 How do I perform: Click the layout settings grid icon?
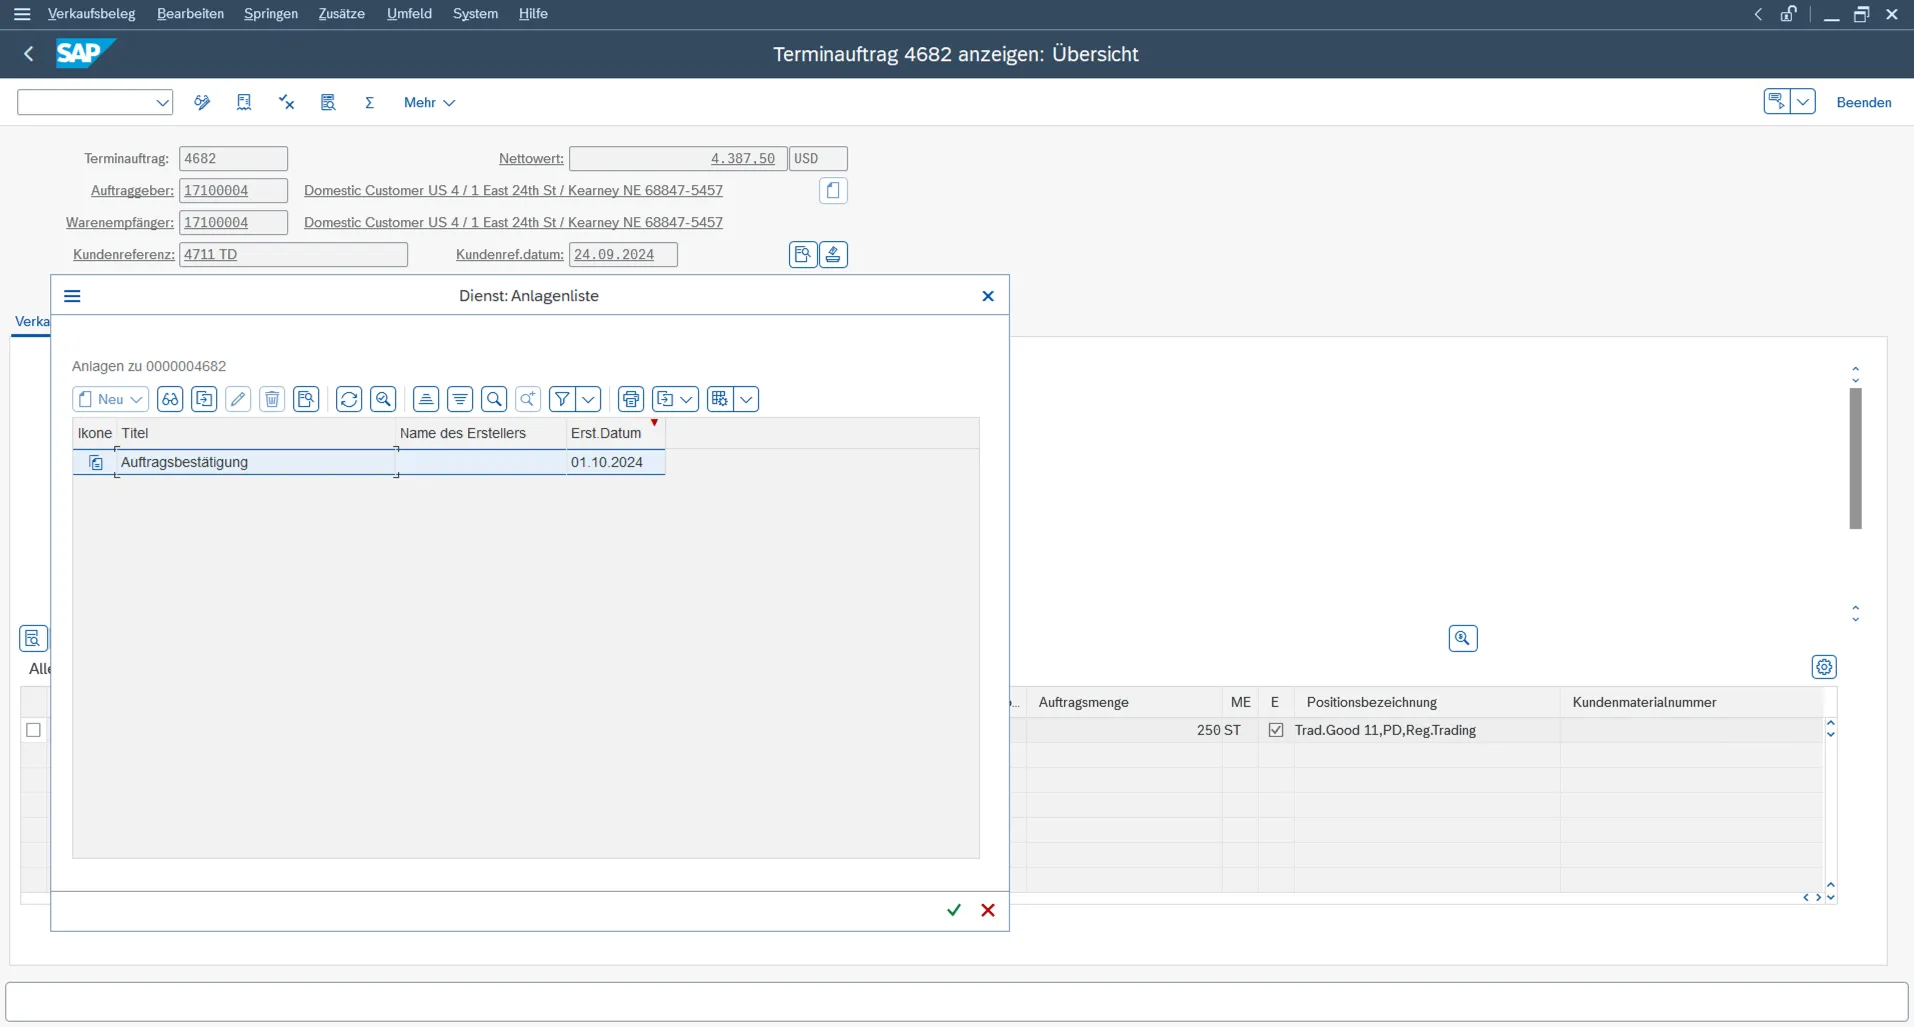pos(720,399)
